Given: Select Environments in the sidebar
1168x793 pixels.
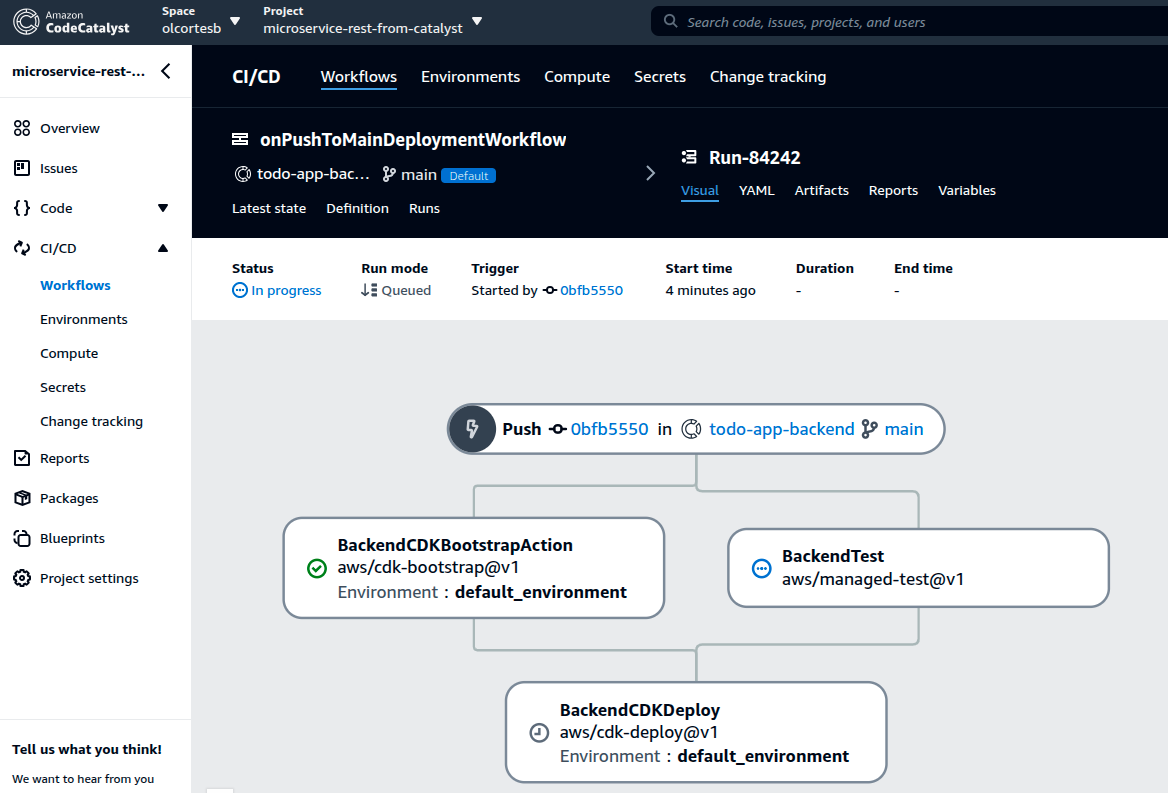Looking at the screenshot, I should (83, 319).
